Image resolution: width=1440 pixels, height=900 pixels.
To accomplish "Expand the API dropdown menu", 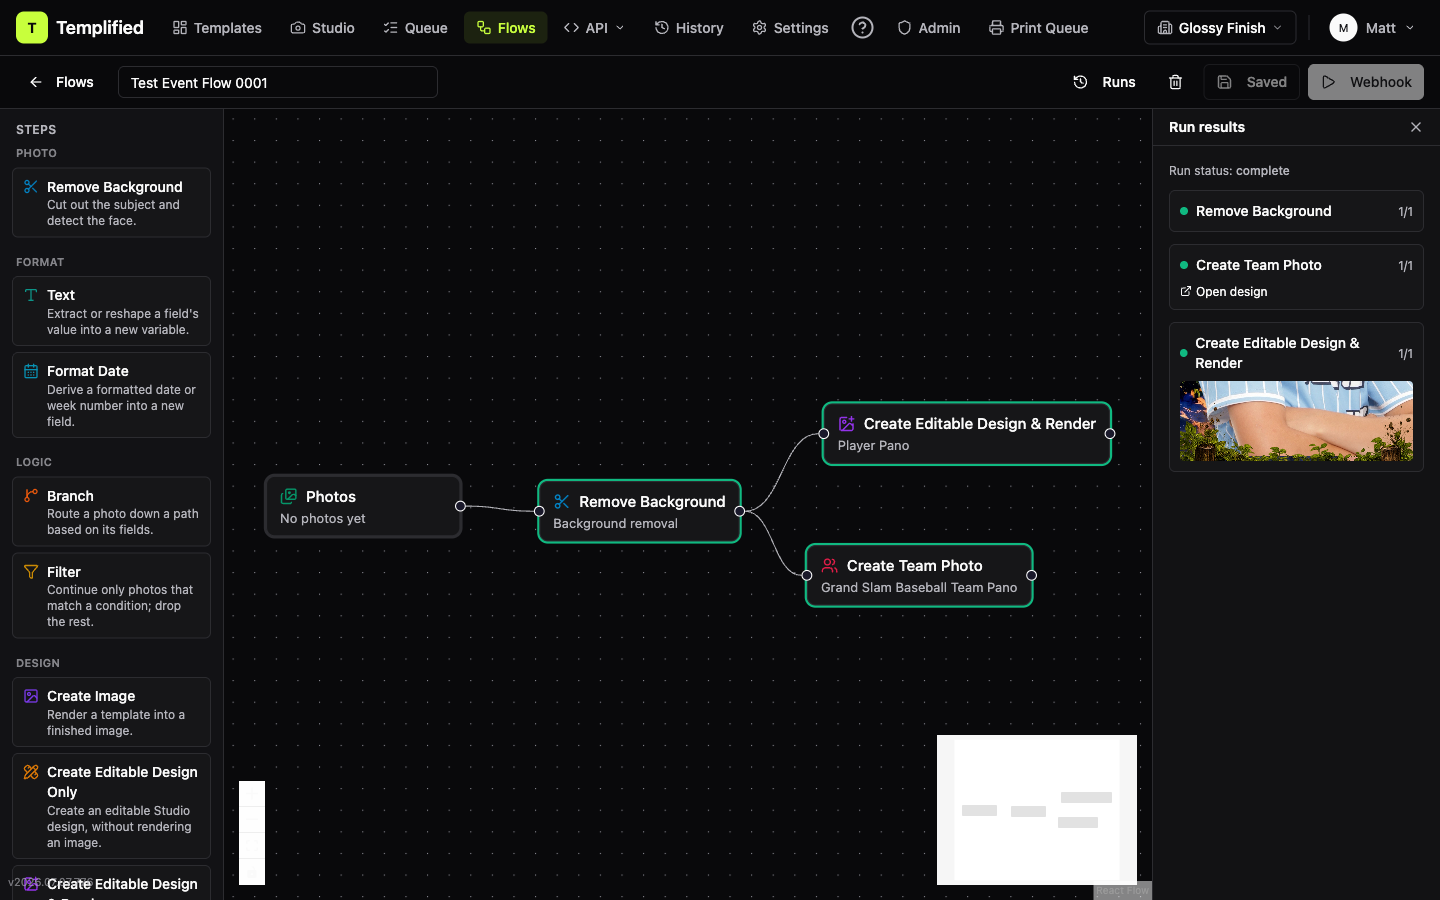I will click(x=594, y=28).
